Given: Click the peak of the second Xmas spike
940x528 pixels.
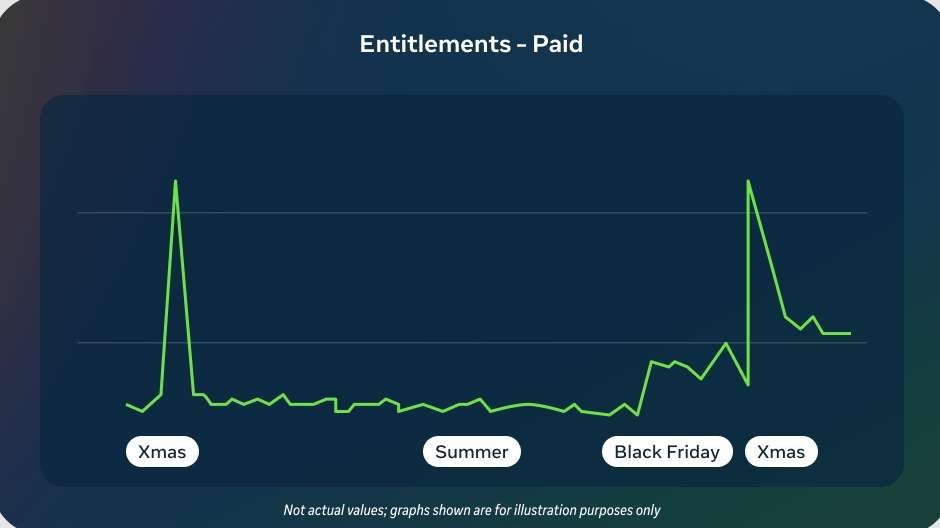Looking at the screenshot, I should [748, 181].
